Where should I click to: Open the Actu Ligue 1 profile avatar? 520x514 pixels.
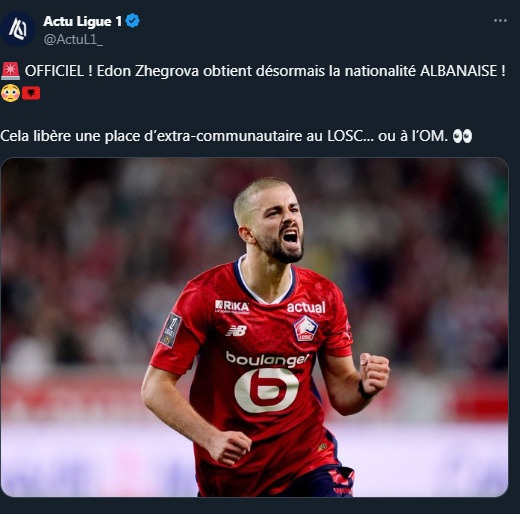18,29
